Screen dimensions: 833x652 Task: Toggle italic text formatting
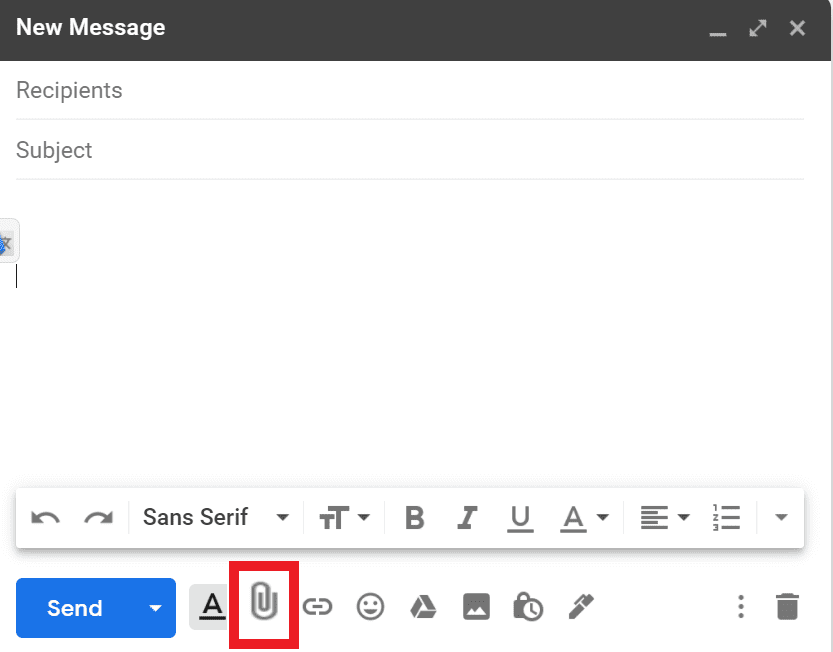(x=467, y=518)
